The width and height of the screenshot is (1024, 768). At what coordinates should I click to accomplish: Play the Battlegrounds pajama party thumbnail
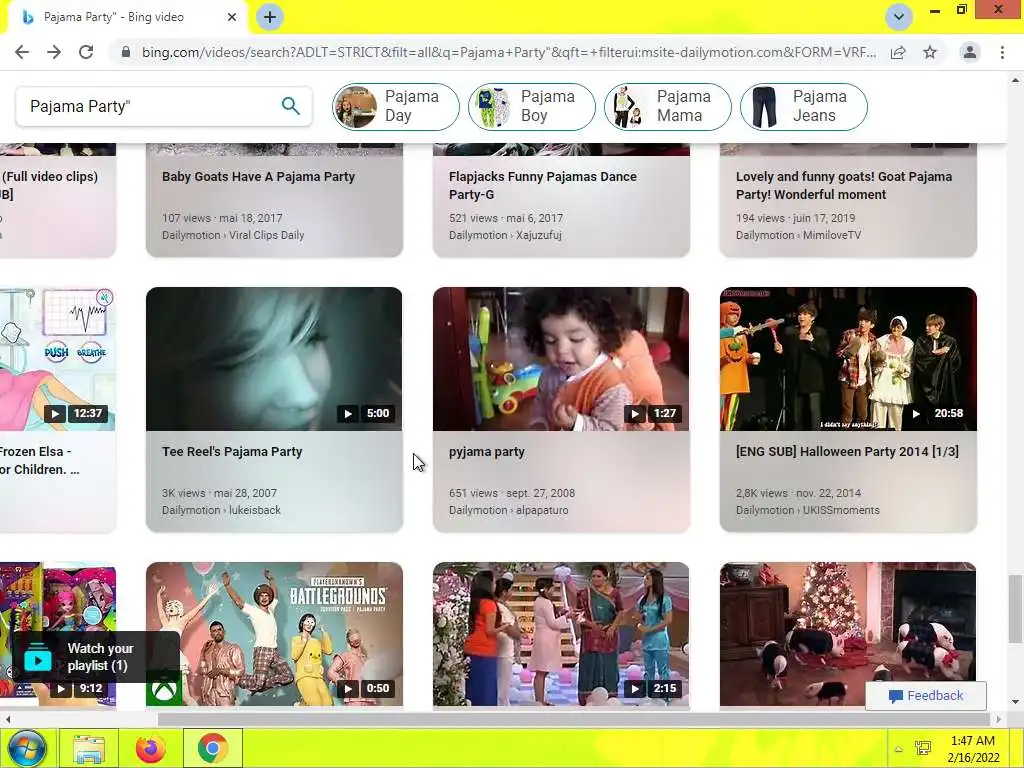[x=274, y=633]
